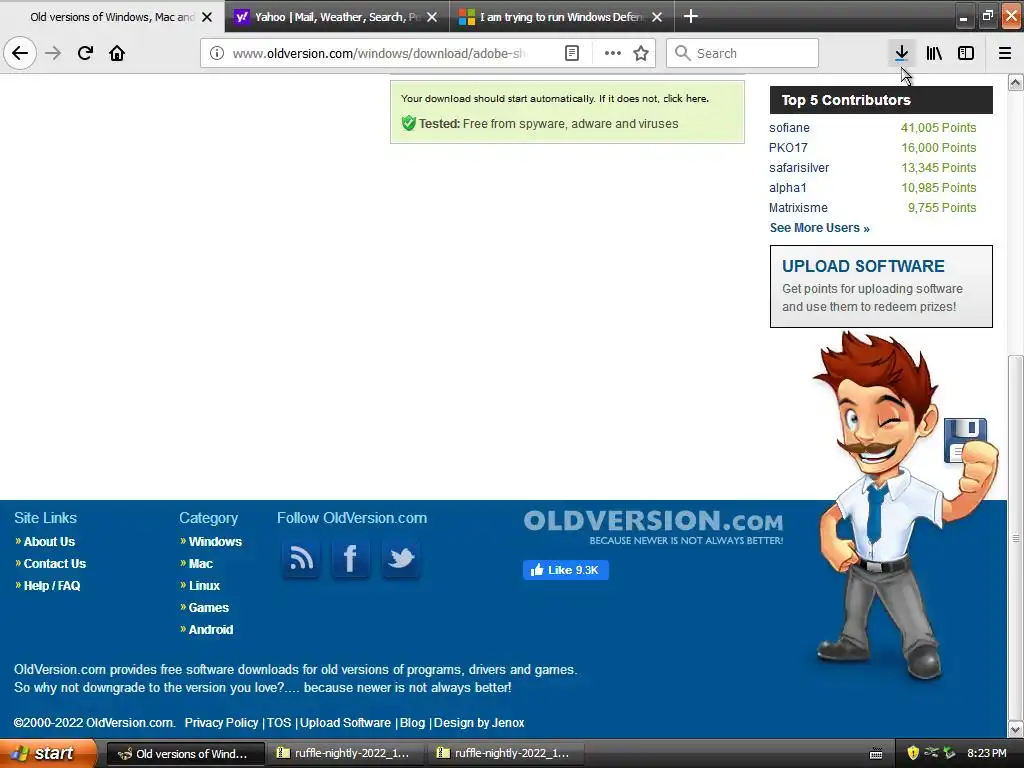
Task: Click See More Users link
Action: [820, 228]
